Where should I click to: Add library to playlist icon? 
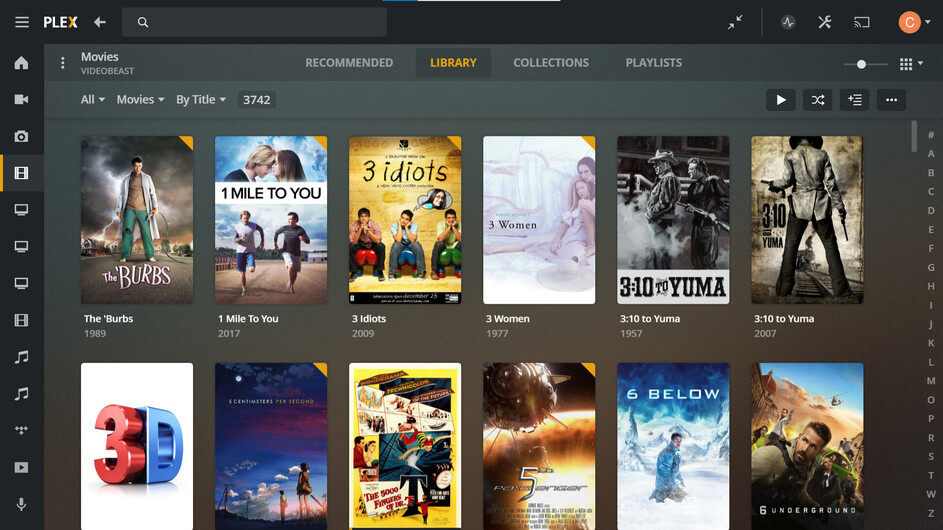coord(855,100)
